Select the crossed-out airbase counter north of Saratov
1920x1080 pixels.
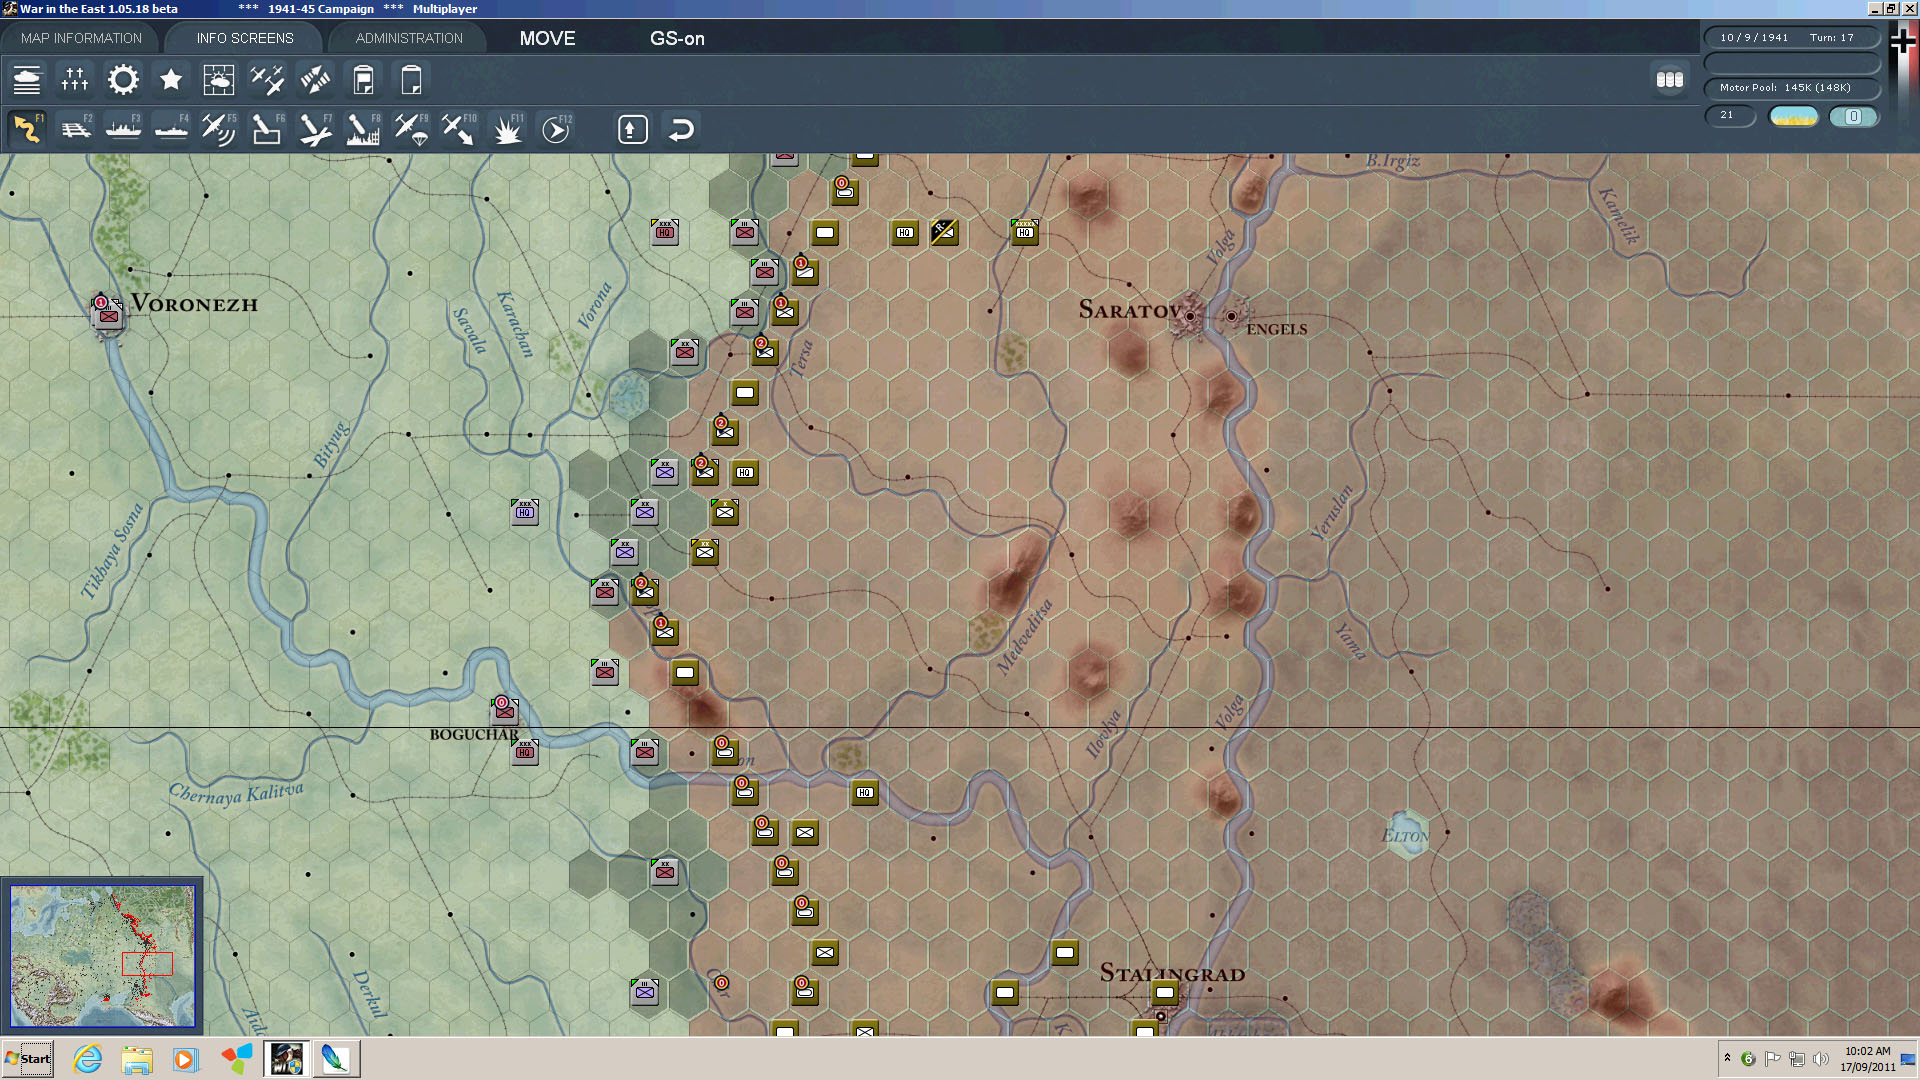pos(944,232)
